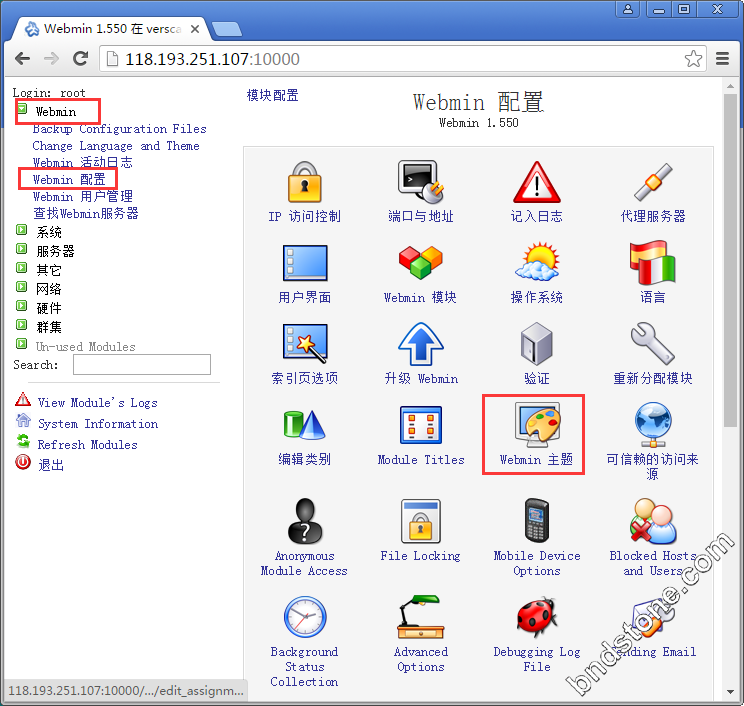
Task: Open the 可信赖的访问来源 globe icon
Action: click(653, 425)
